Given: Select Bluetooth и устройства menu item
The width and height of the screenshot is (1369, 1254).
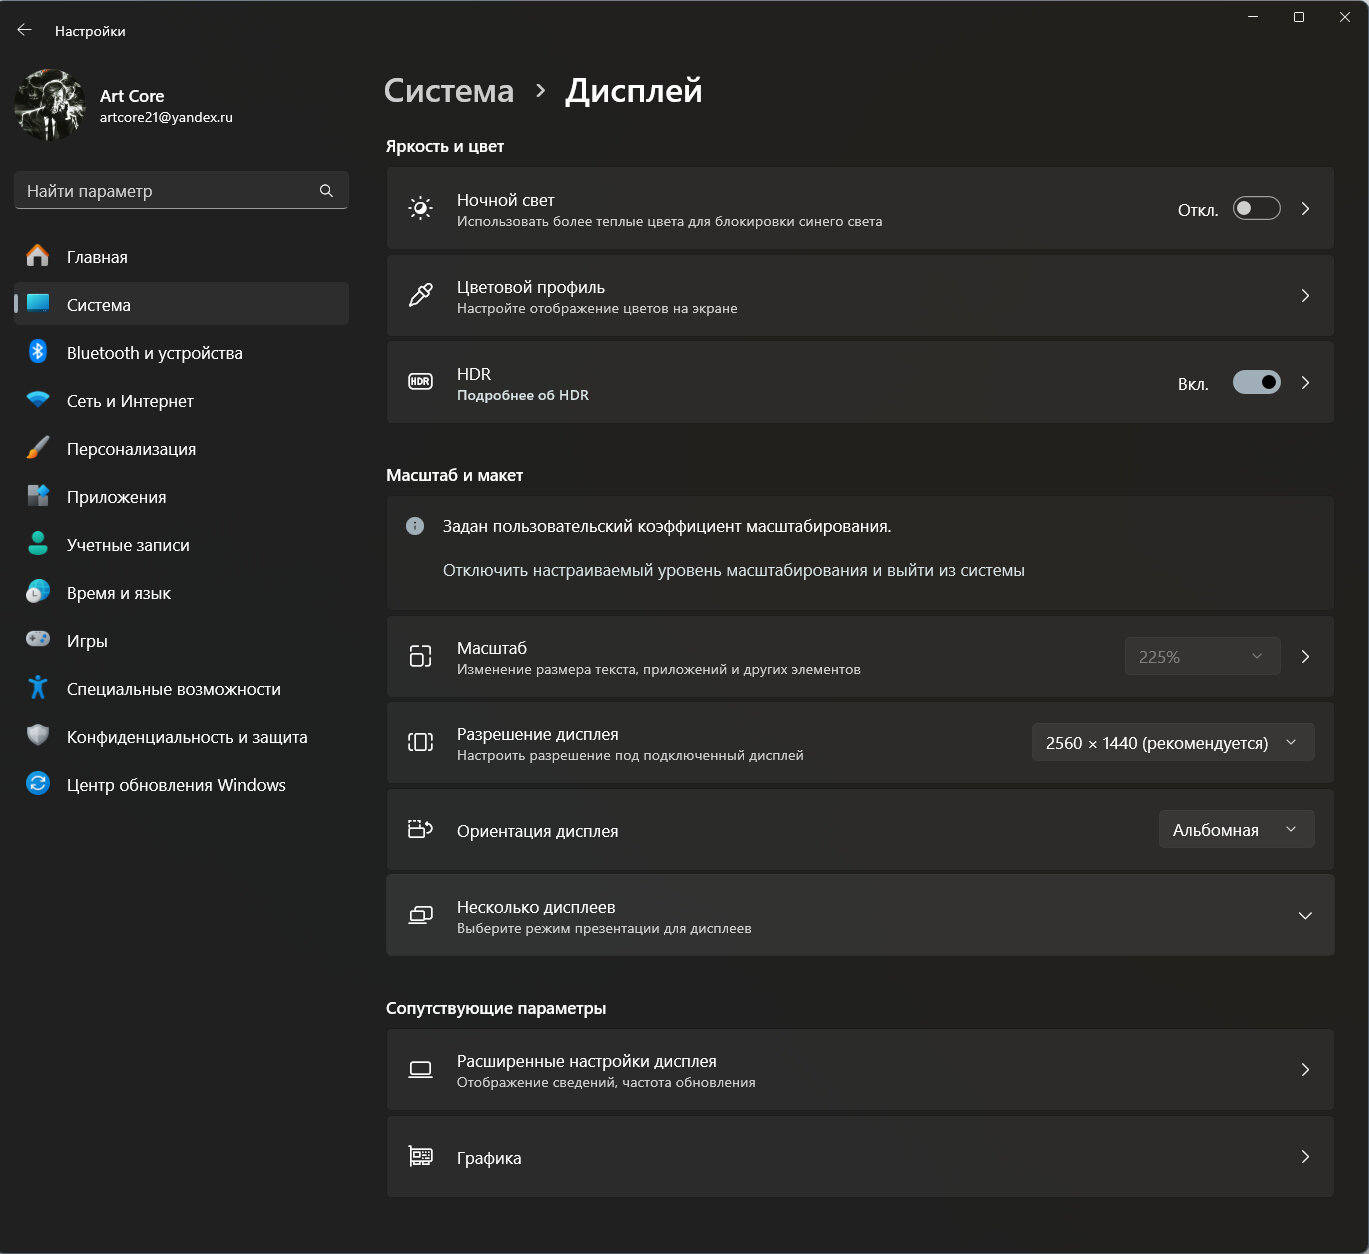Looking at the screenshot, I should pos(181,353).
